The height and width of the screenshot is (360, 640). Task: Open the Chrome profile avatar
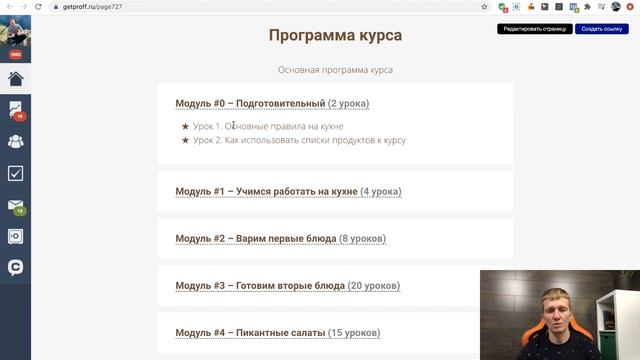(616, 7)
